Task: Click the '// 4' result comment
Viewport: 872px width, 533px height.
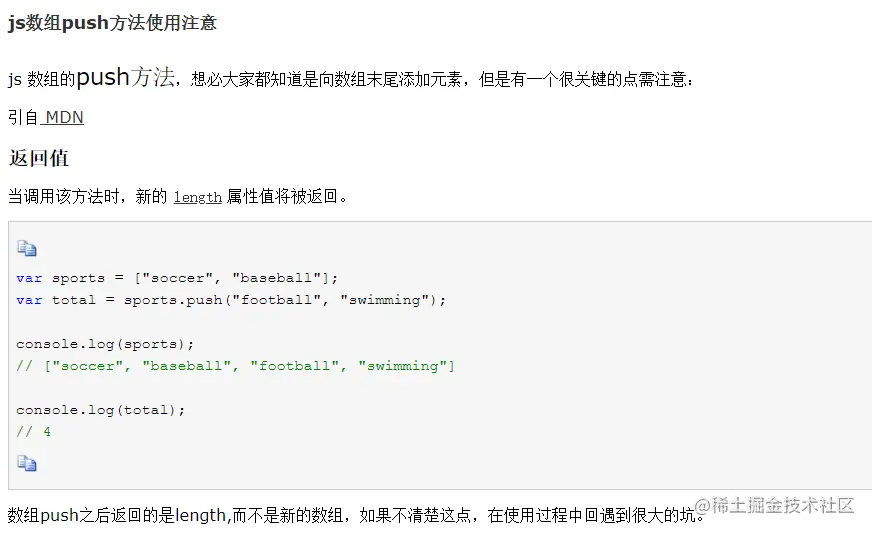Action: pos(33,432)
